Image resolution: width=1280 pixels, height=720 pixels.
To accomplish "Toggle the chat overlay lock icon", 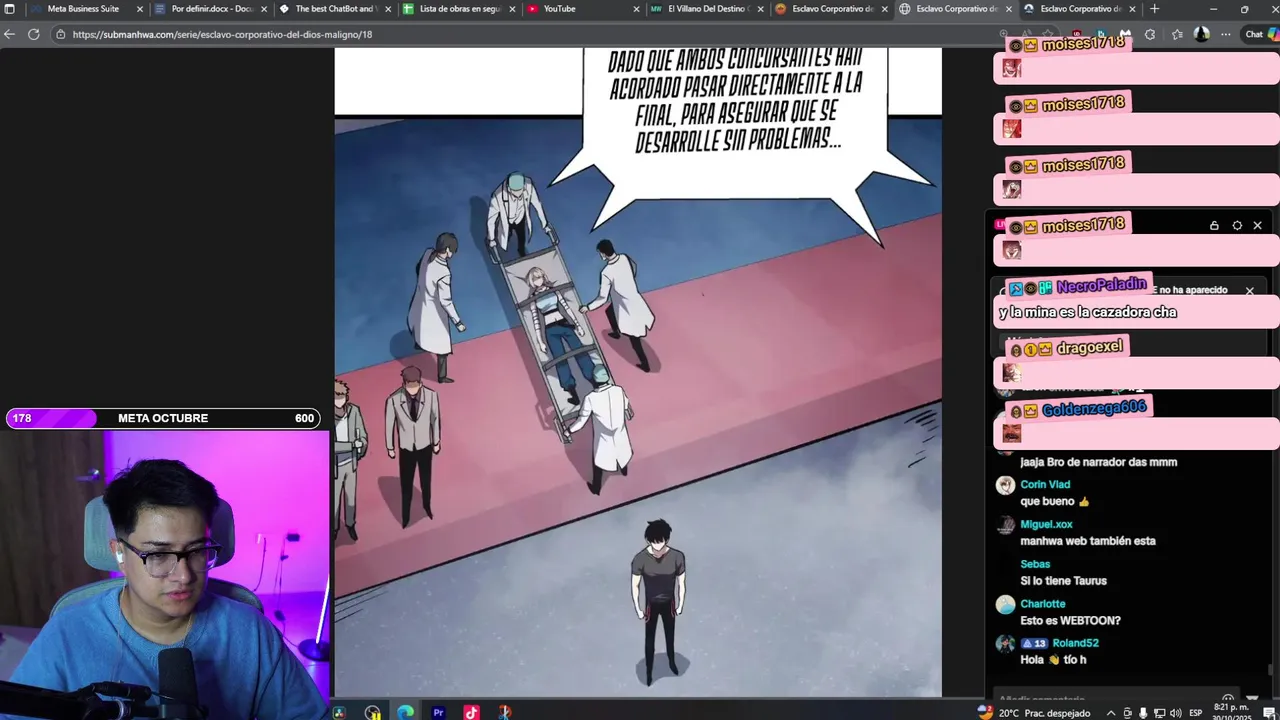I will (1214, 226).
